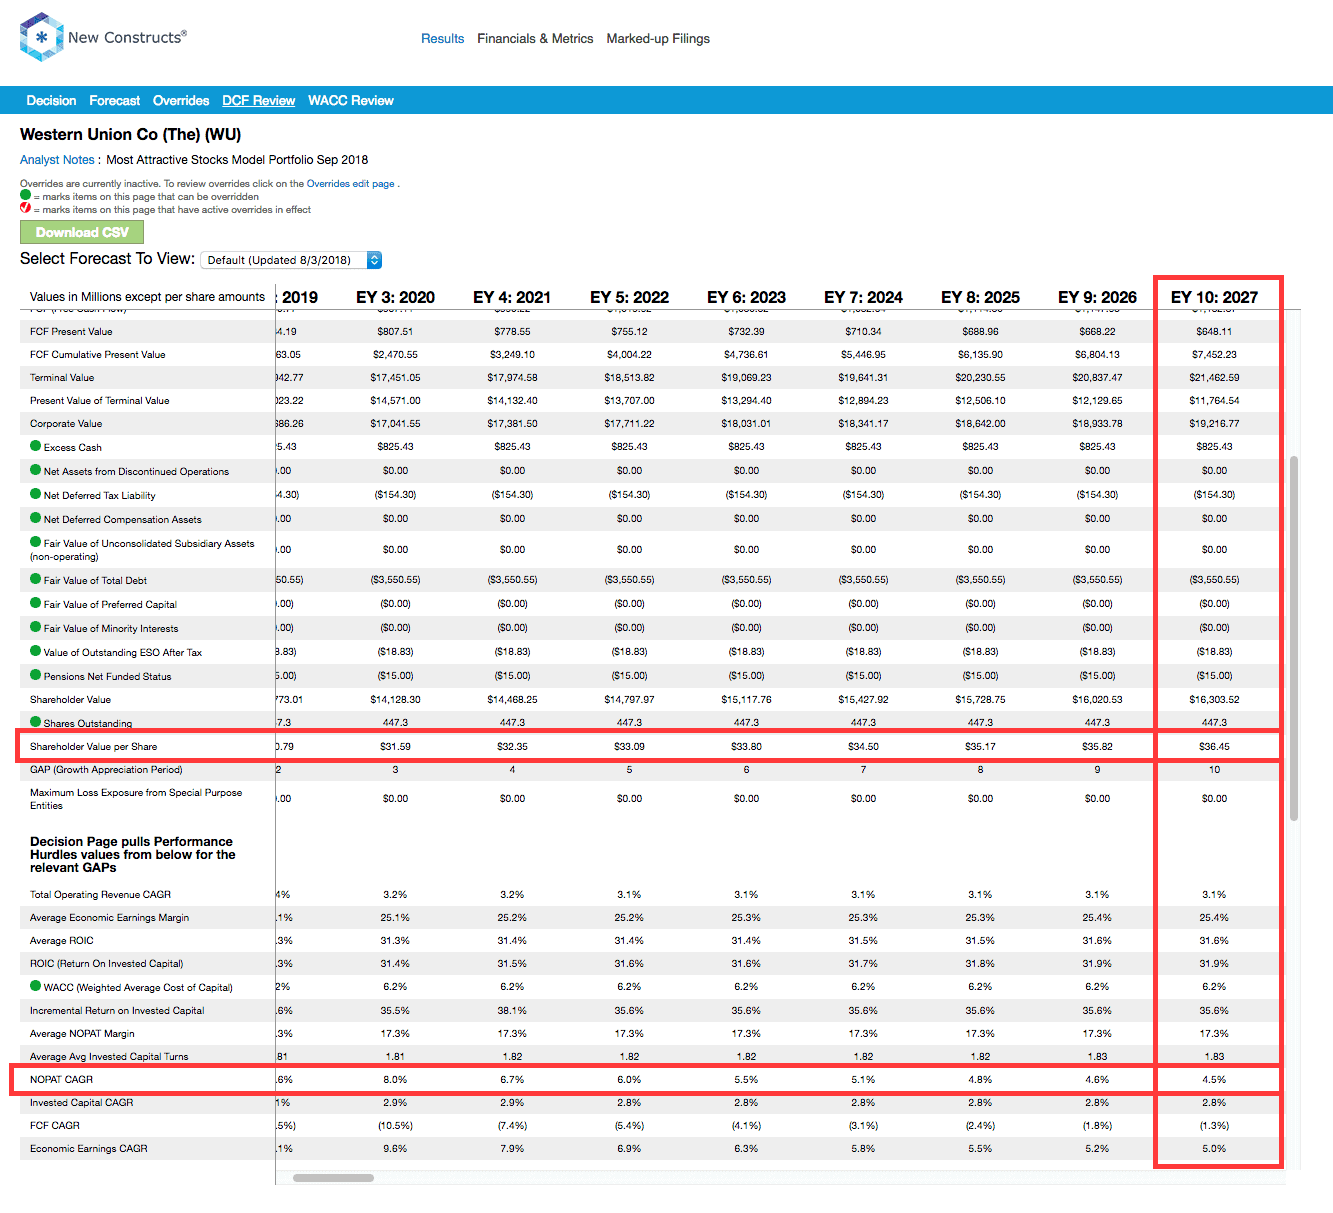Click the Average NOPAT Margin row label
This screenshot has height=1213, width=1333.
82,1034
